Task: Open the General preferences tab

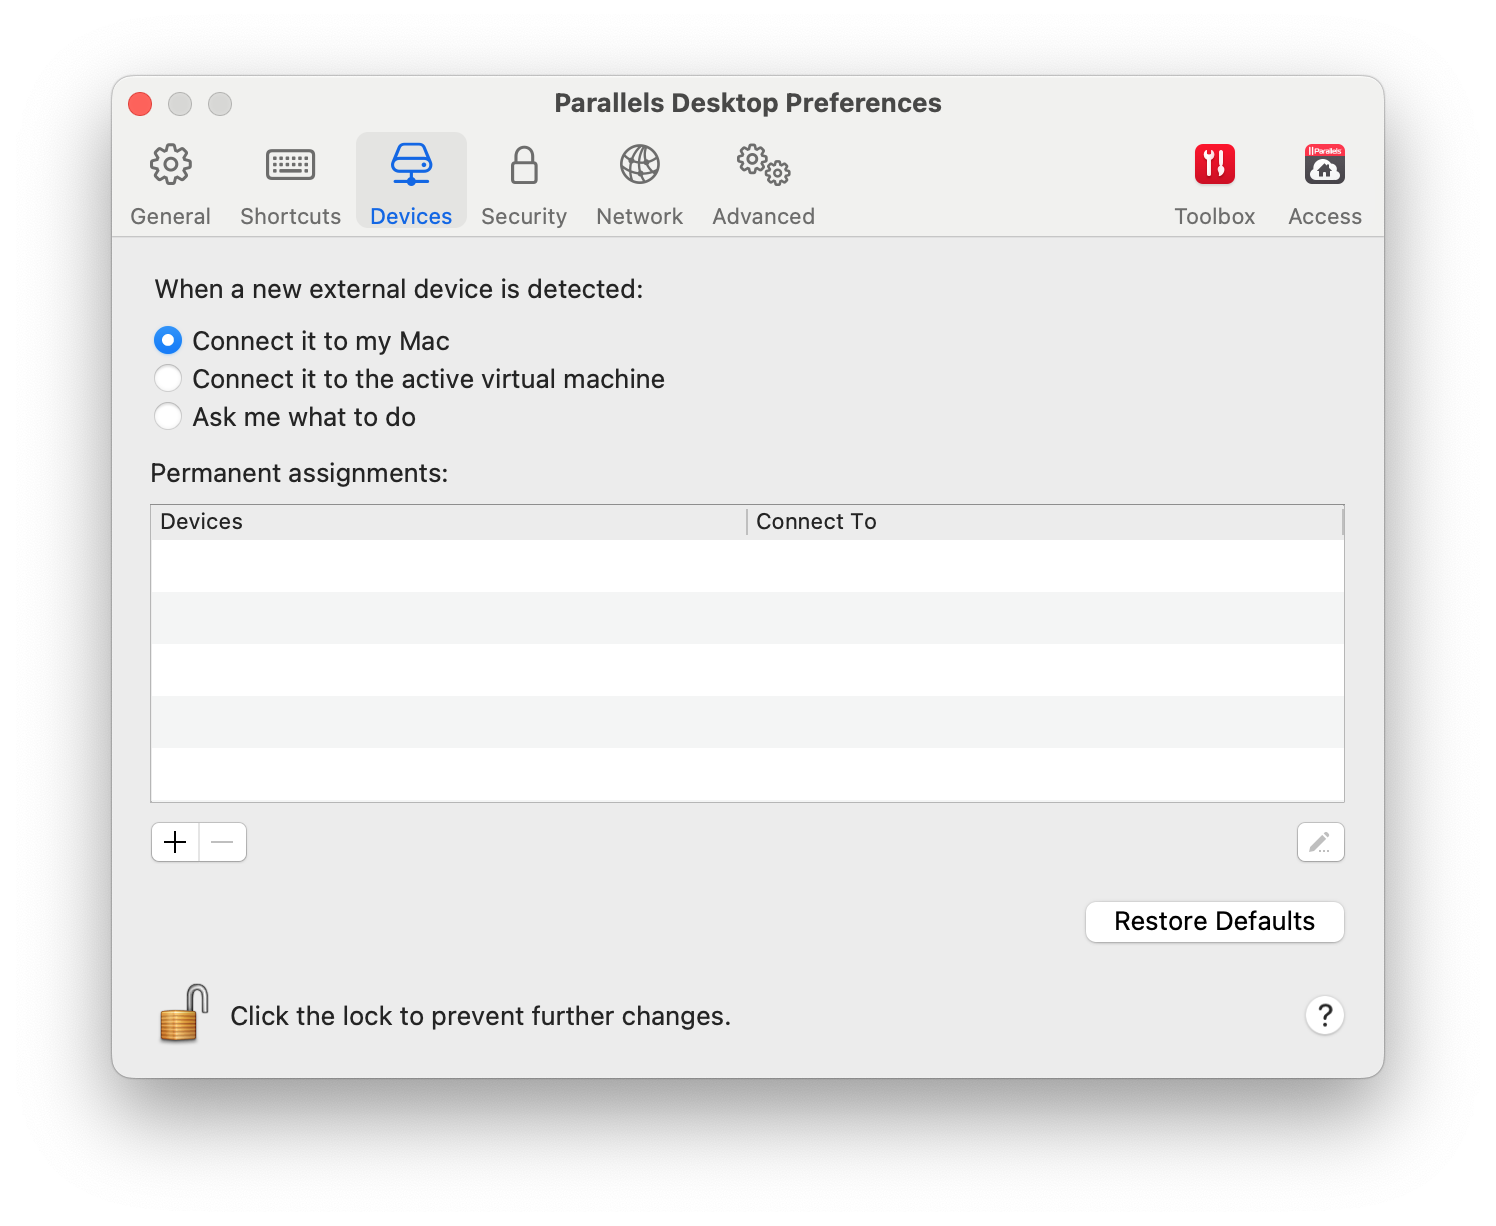Action: (x=171, y=183)
